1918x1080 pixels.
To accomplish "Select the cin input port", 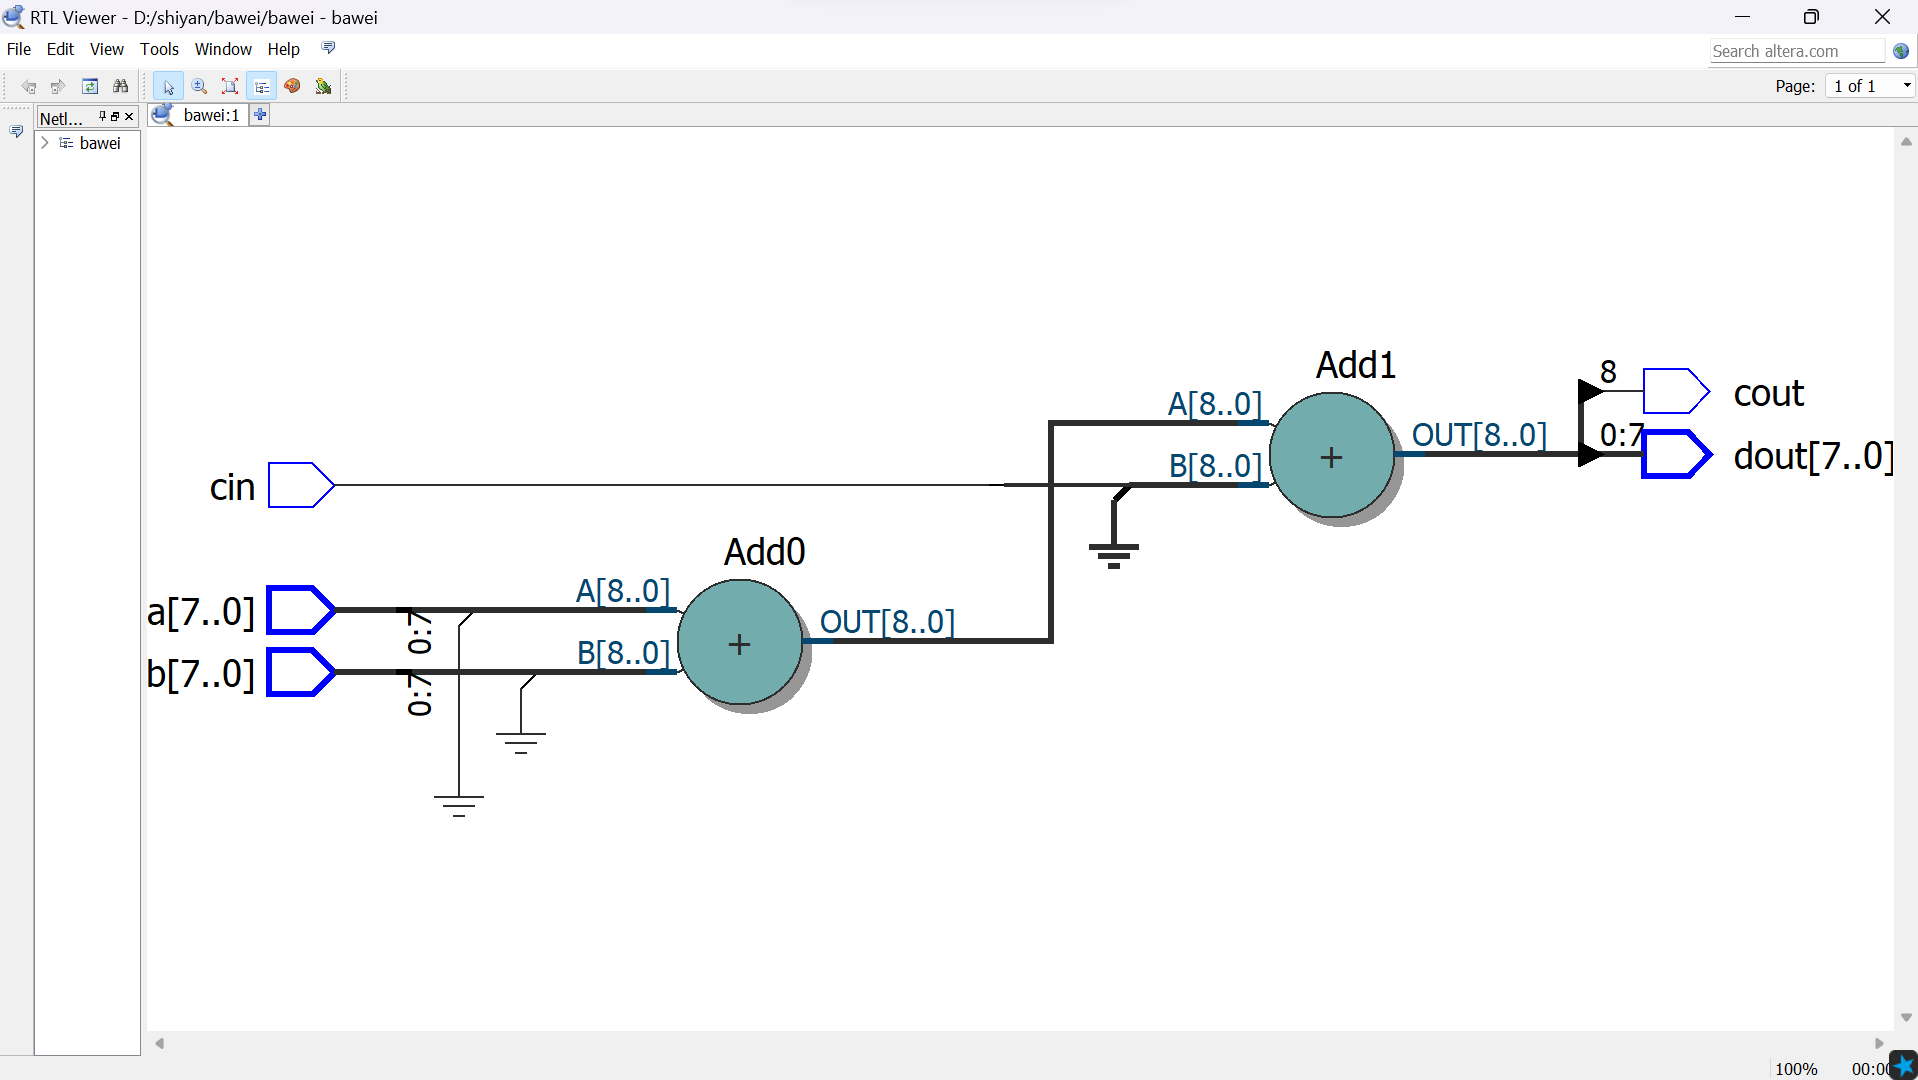I will pyautogui.click(x=301, y=485).
